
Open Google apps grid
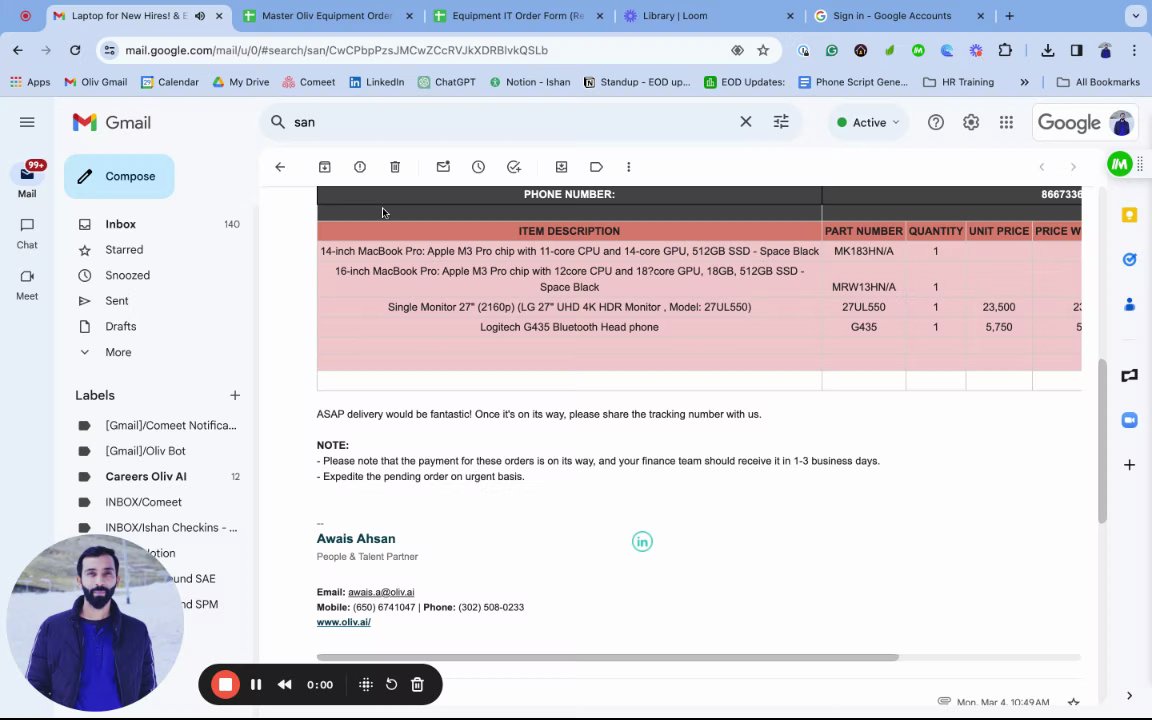coord(1007,123)
